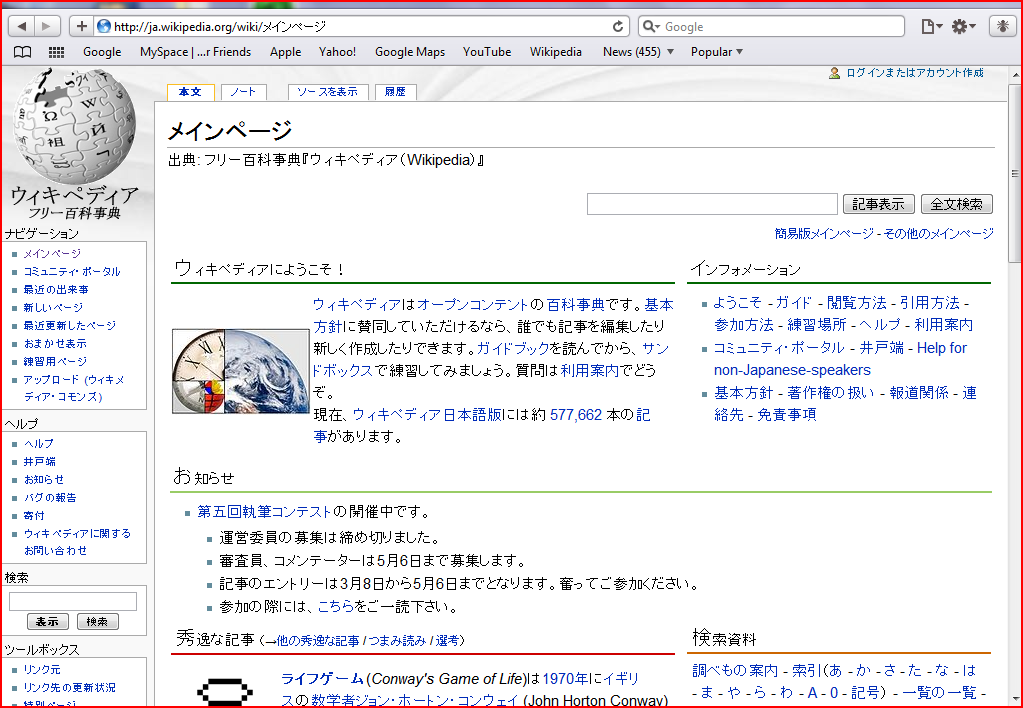Open sidebar 最近の出来事 link
1023x708 pixels.
click(56, 289)
